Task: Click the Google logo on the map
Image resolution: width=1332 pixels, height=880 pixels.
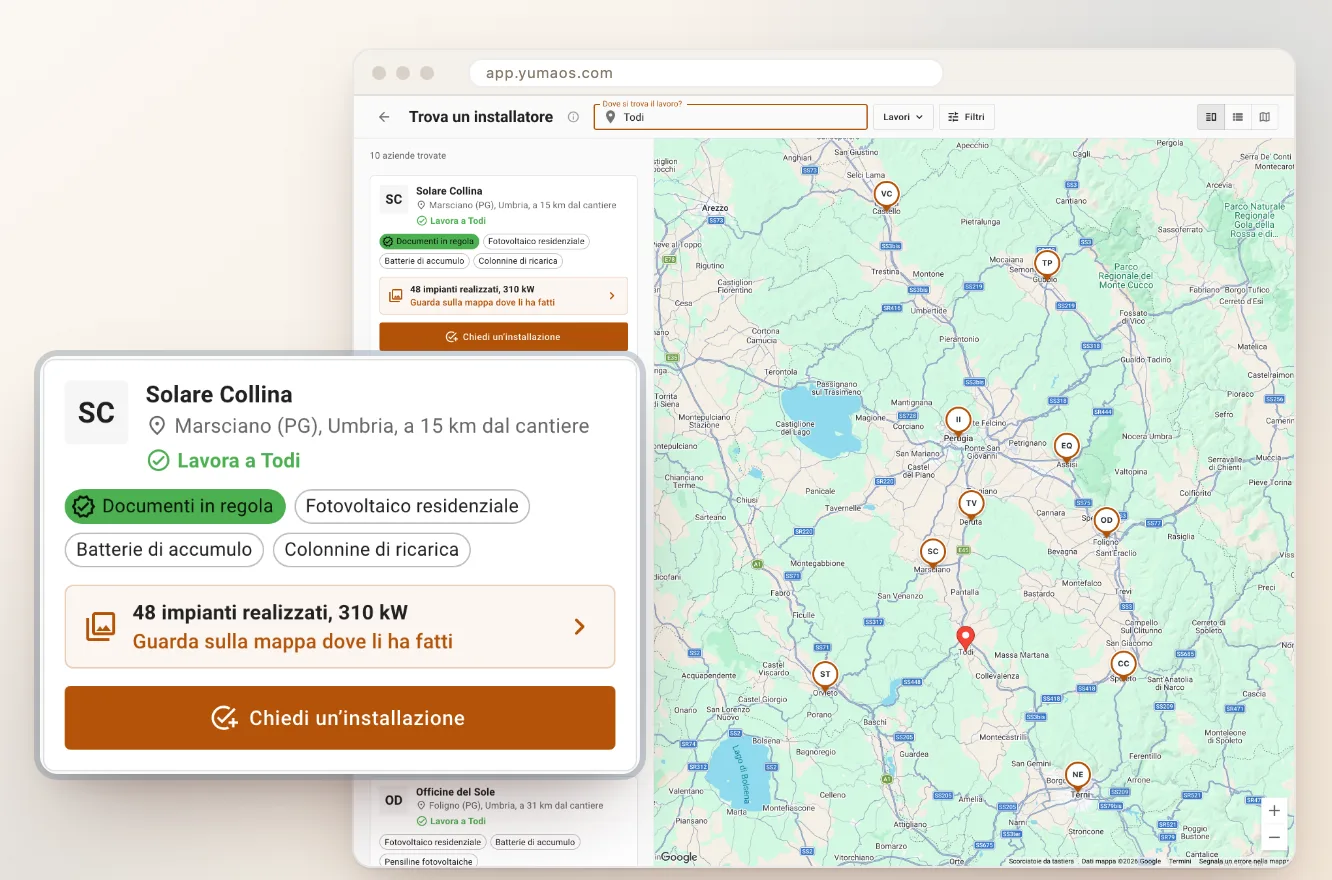Action: [679, 857]
